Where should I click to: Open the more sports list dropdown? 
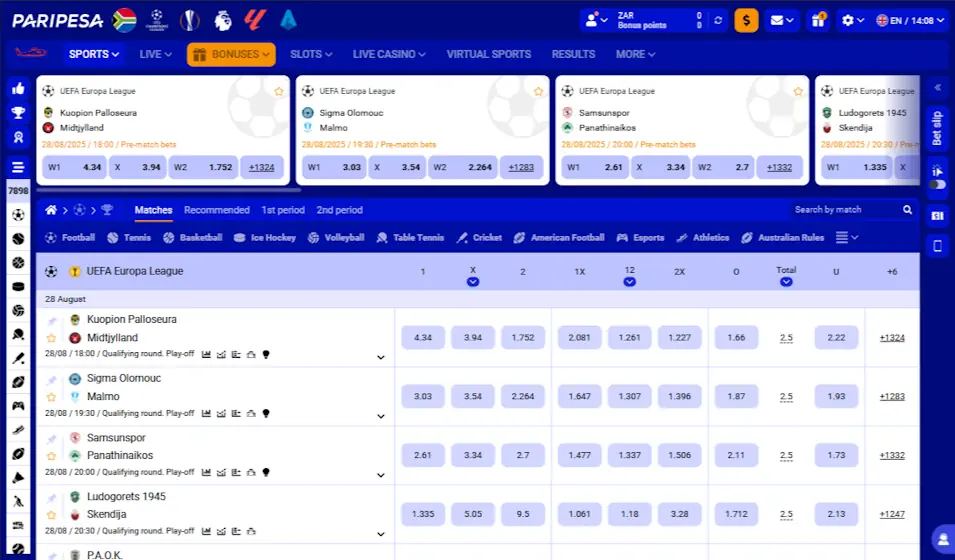click(x=847, y=238)
